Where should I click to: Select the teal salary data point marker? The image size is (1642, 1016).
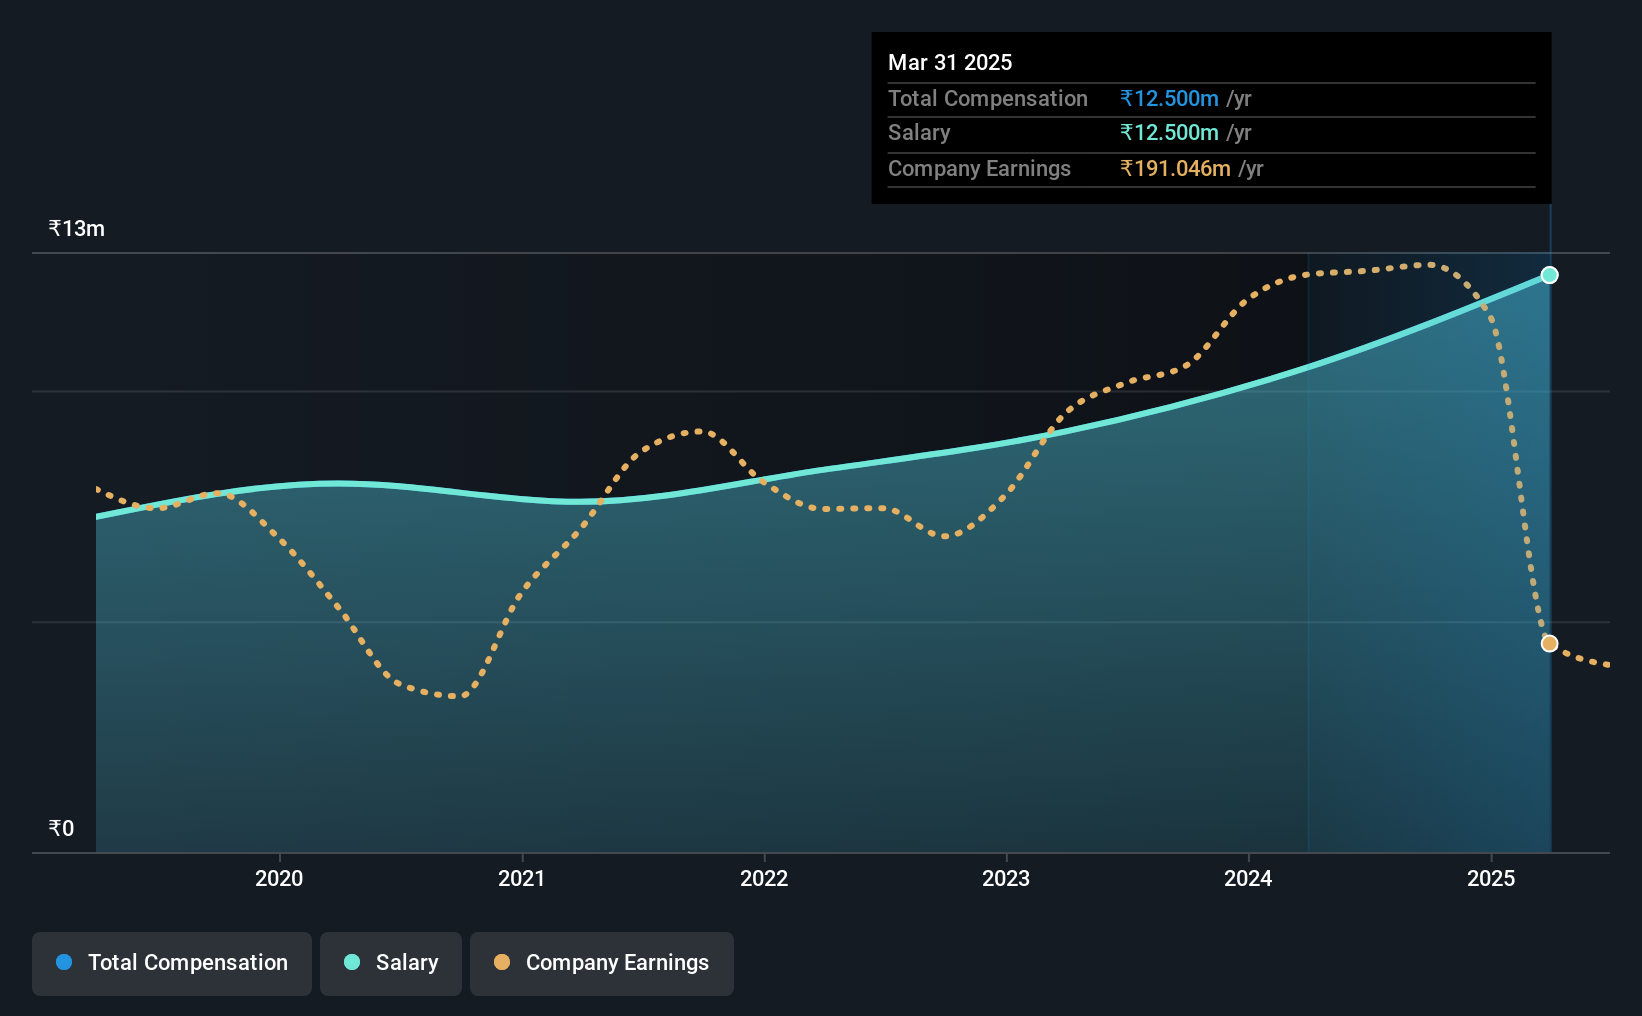pyautogui.click(x=1549, y=275)
